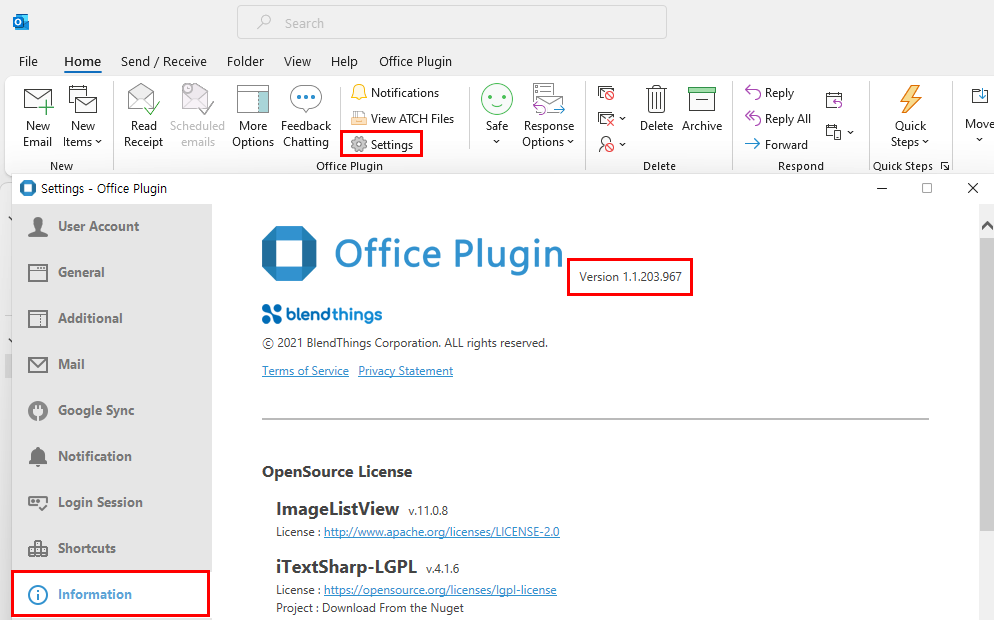
Task: Open Feedback Chatting
Action: [306, 117]
